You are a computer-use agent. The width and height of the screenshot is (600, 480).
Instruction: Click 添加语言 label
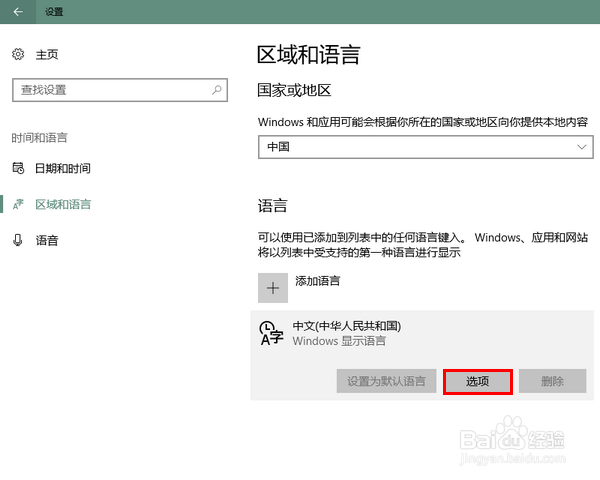click(318, 281)
